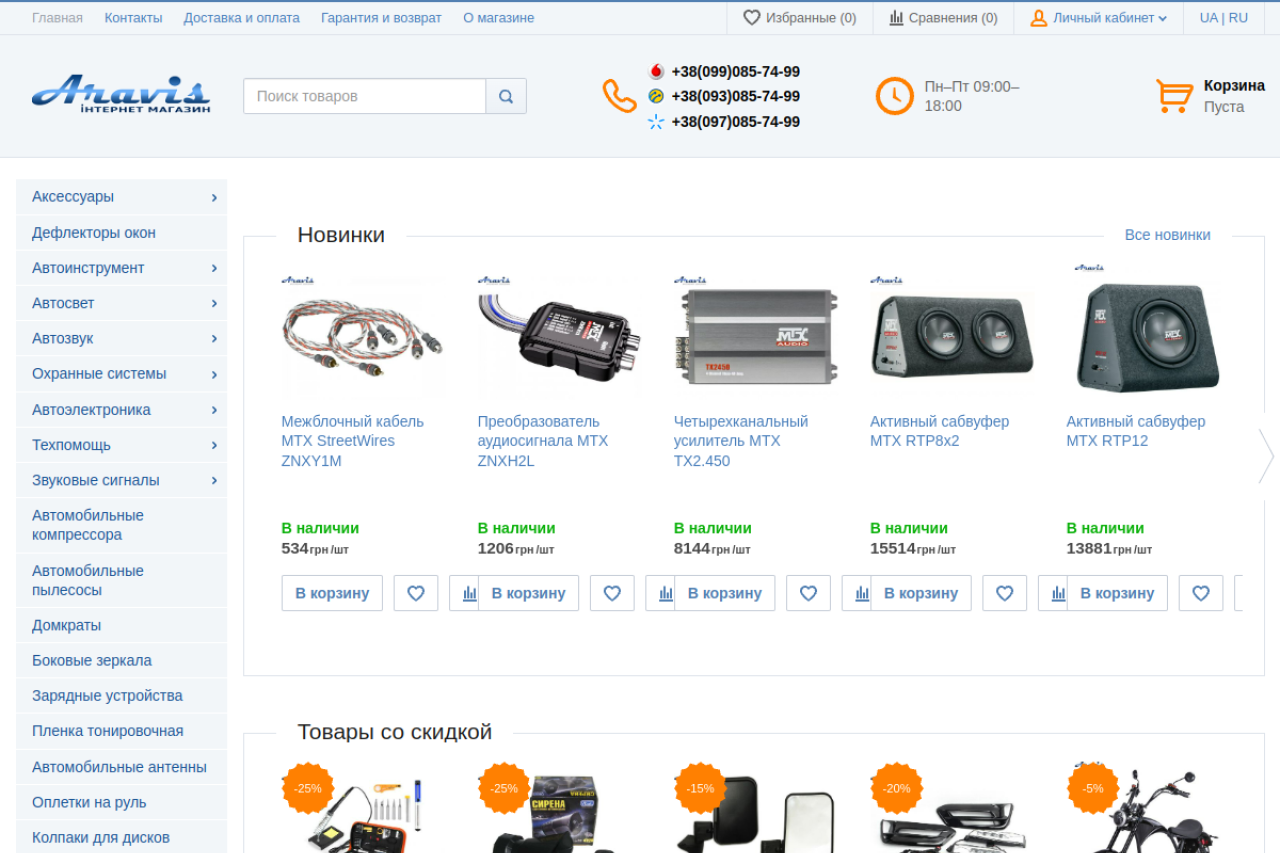
Task: Click the orange phone handset icon
Action: click(619, 96)
